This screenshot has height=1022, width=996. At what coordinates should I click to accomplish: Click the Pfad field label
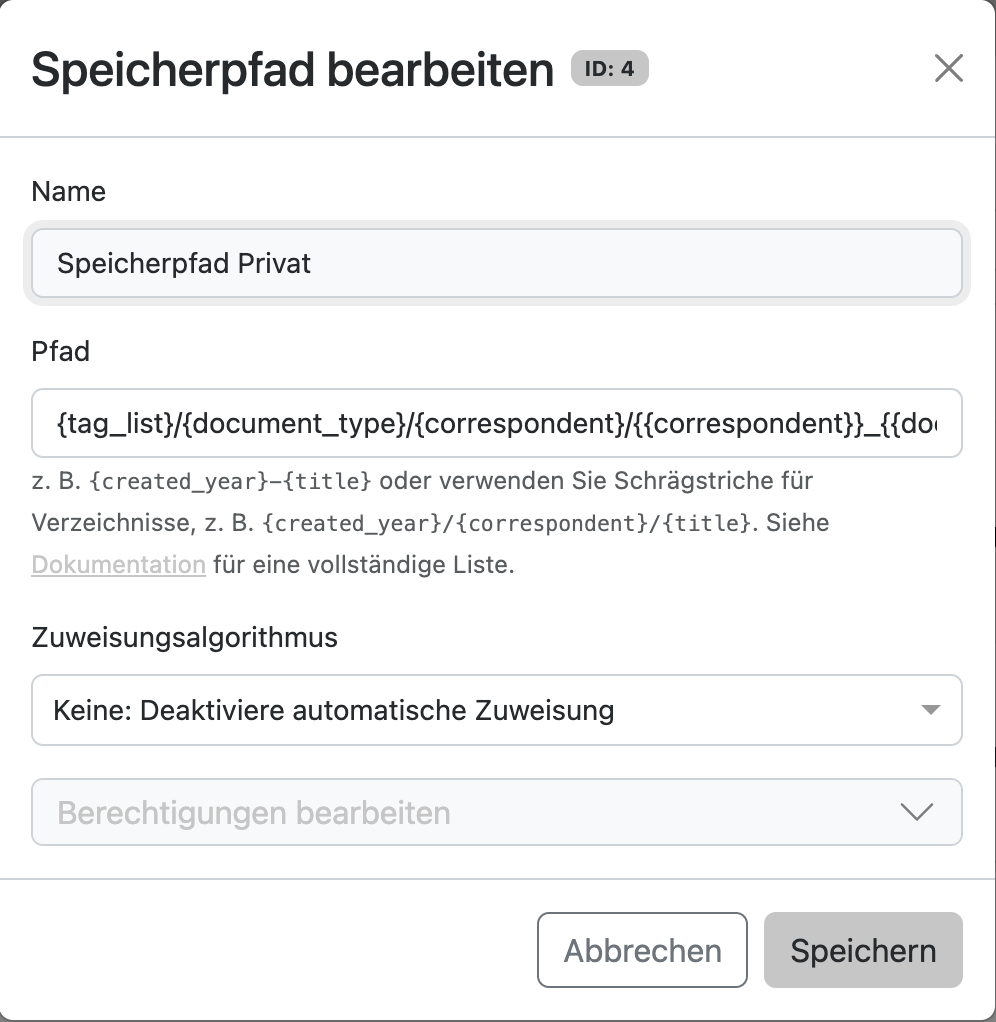pos(61,351)
